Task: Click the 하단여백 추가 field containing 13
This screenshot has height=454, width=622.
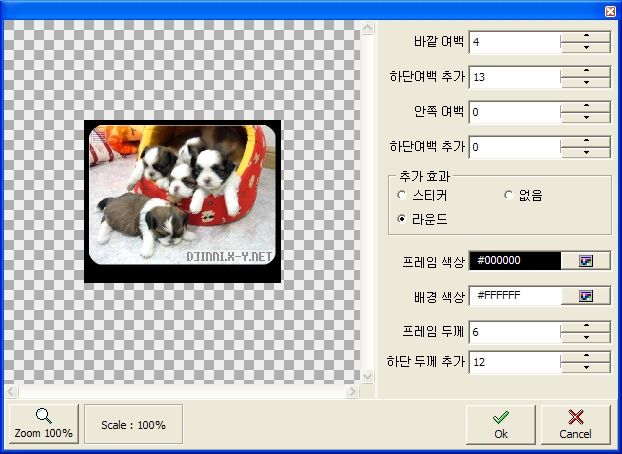Action: pyautogui.click(x=515, y=77)
